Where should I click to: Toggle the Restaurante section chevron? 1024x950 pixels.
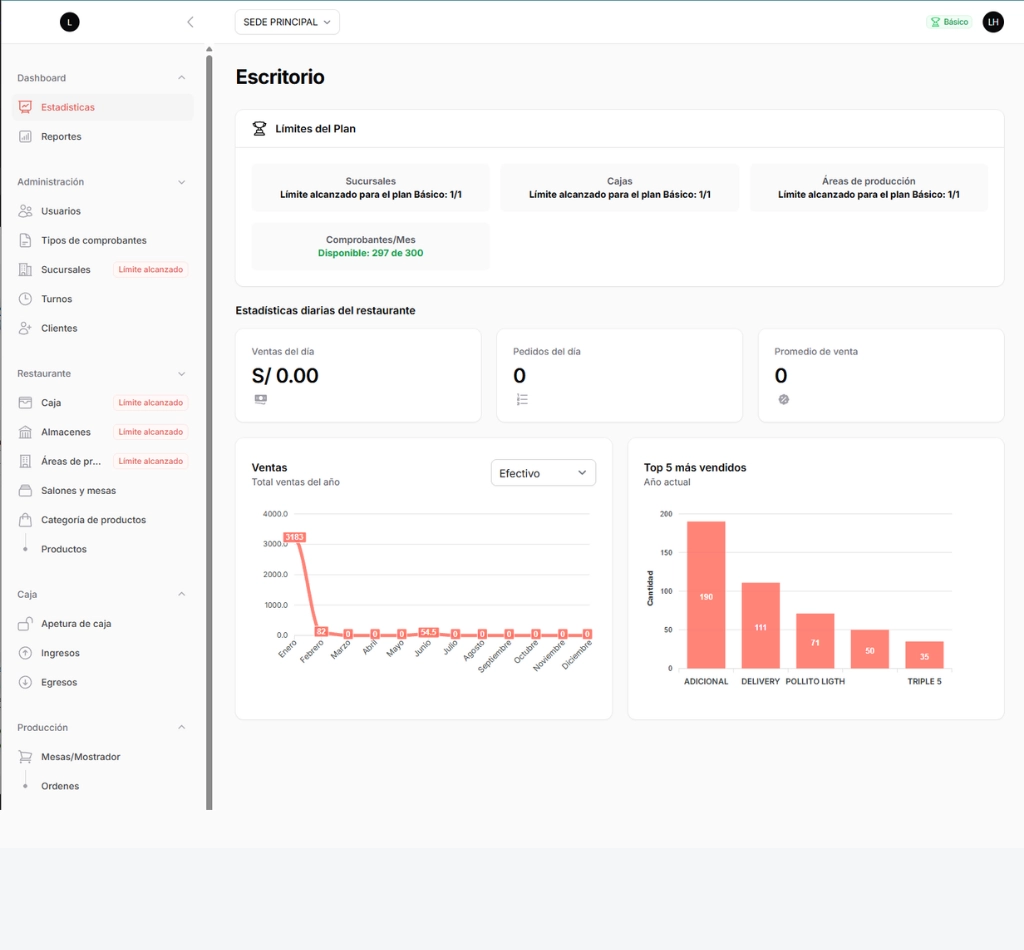(x=182, y=374)
